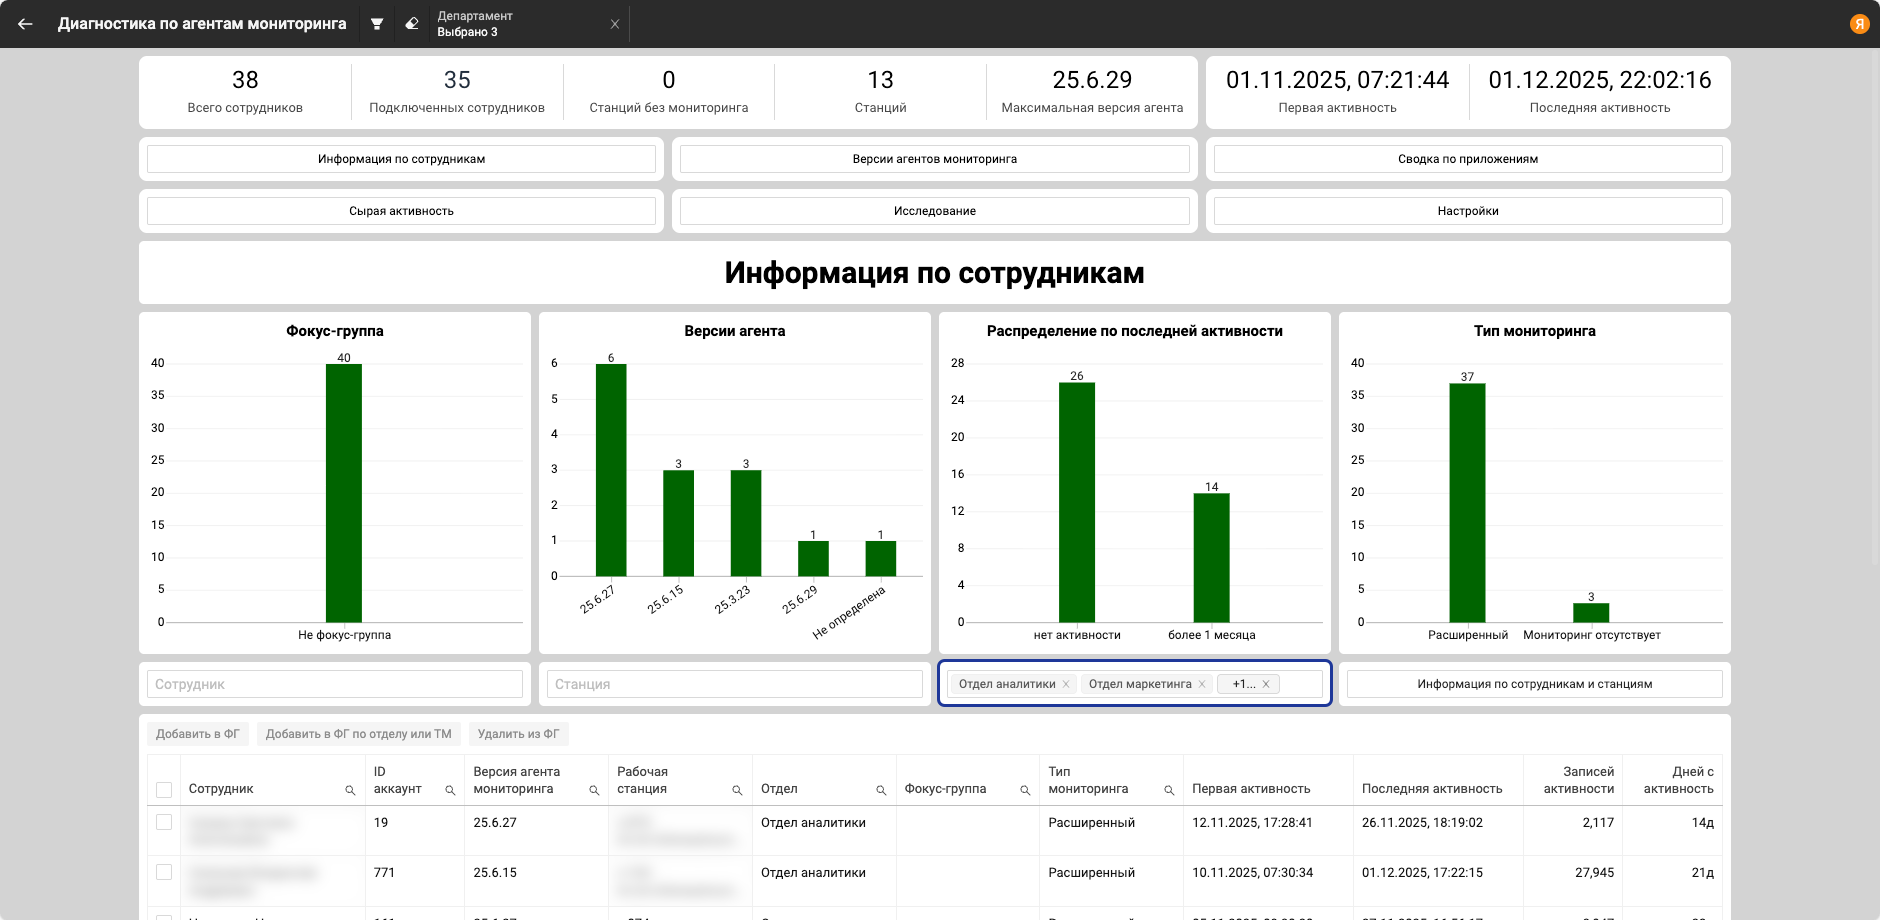1880x920 pixels.
Task: Sort by Записей активности column header
Action: tap(1578, 780)
